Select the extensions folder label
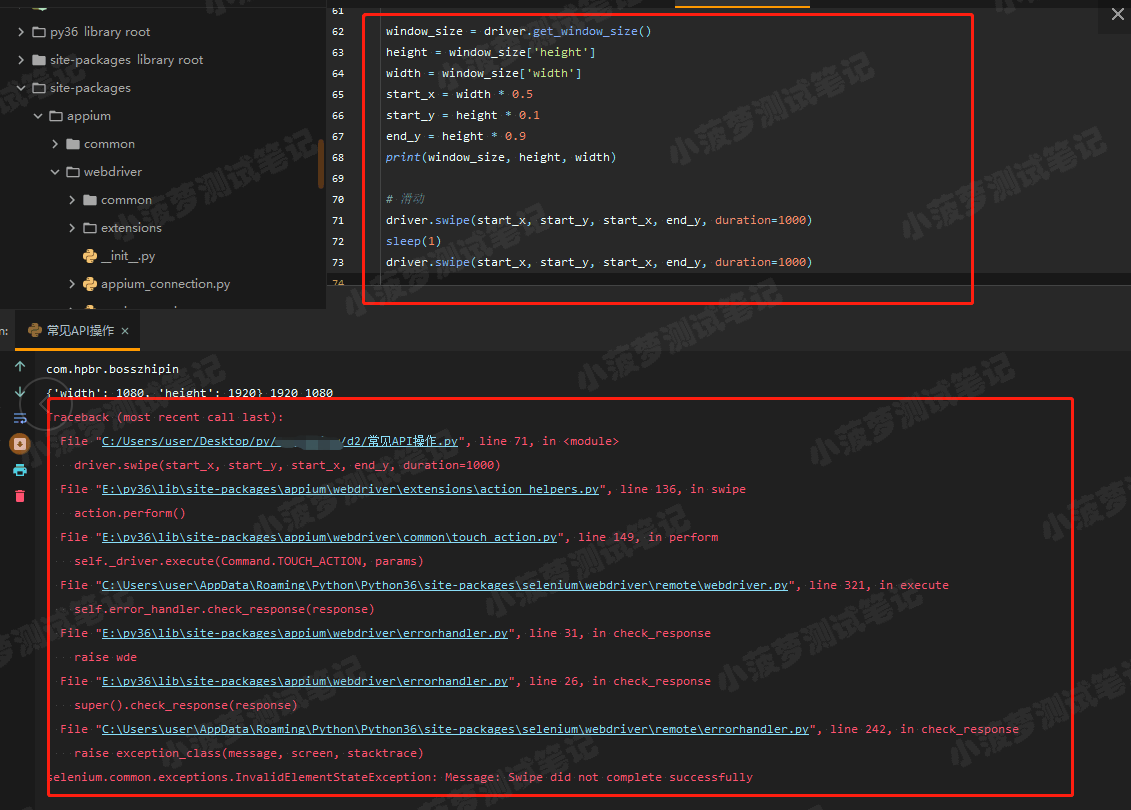1131x810 pixels. click(x=131, y=228)
